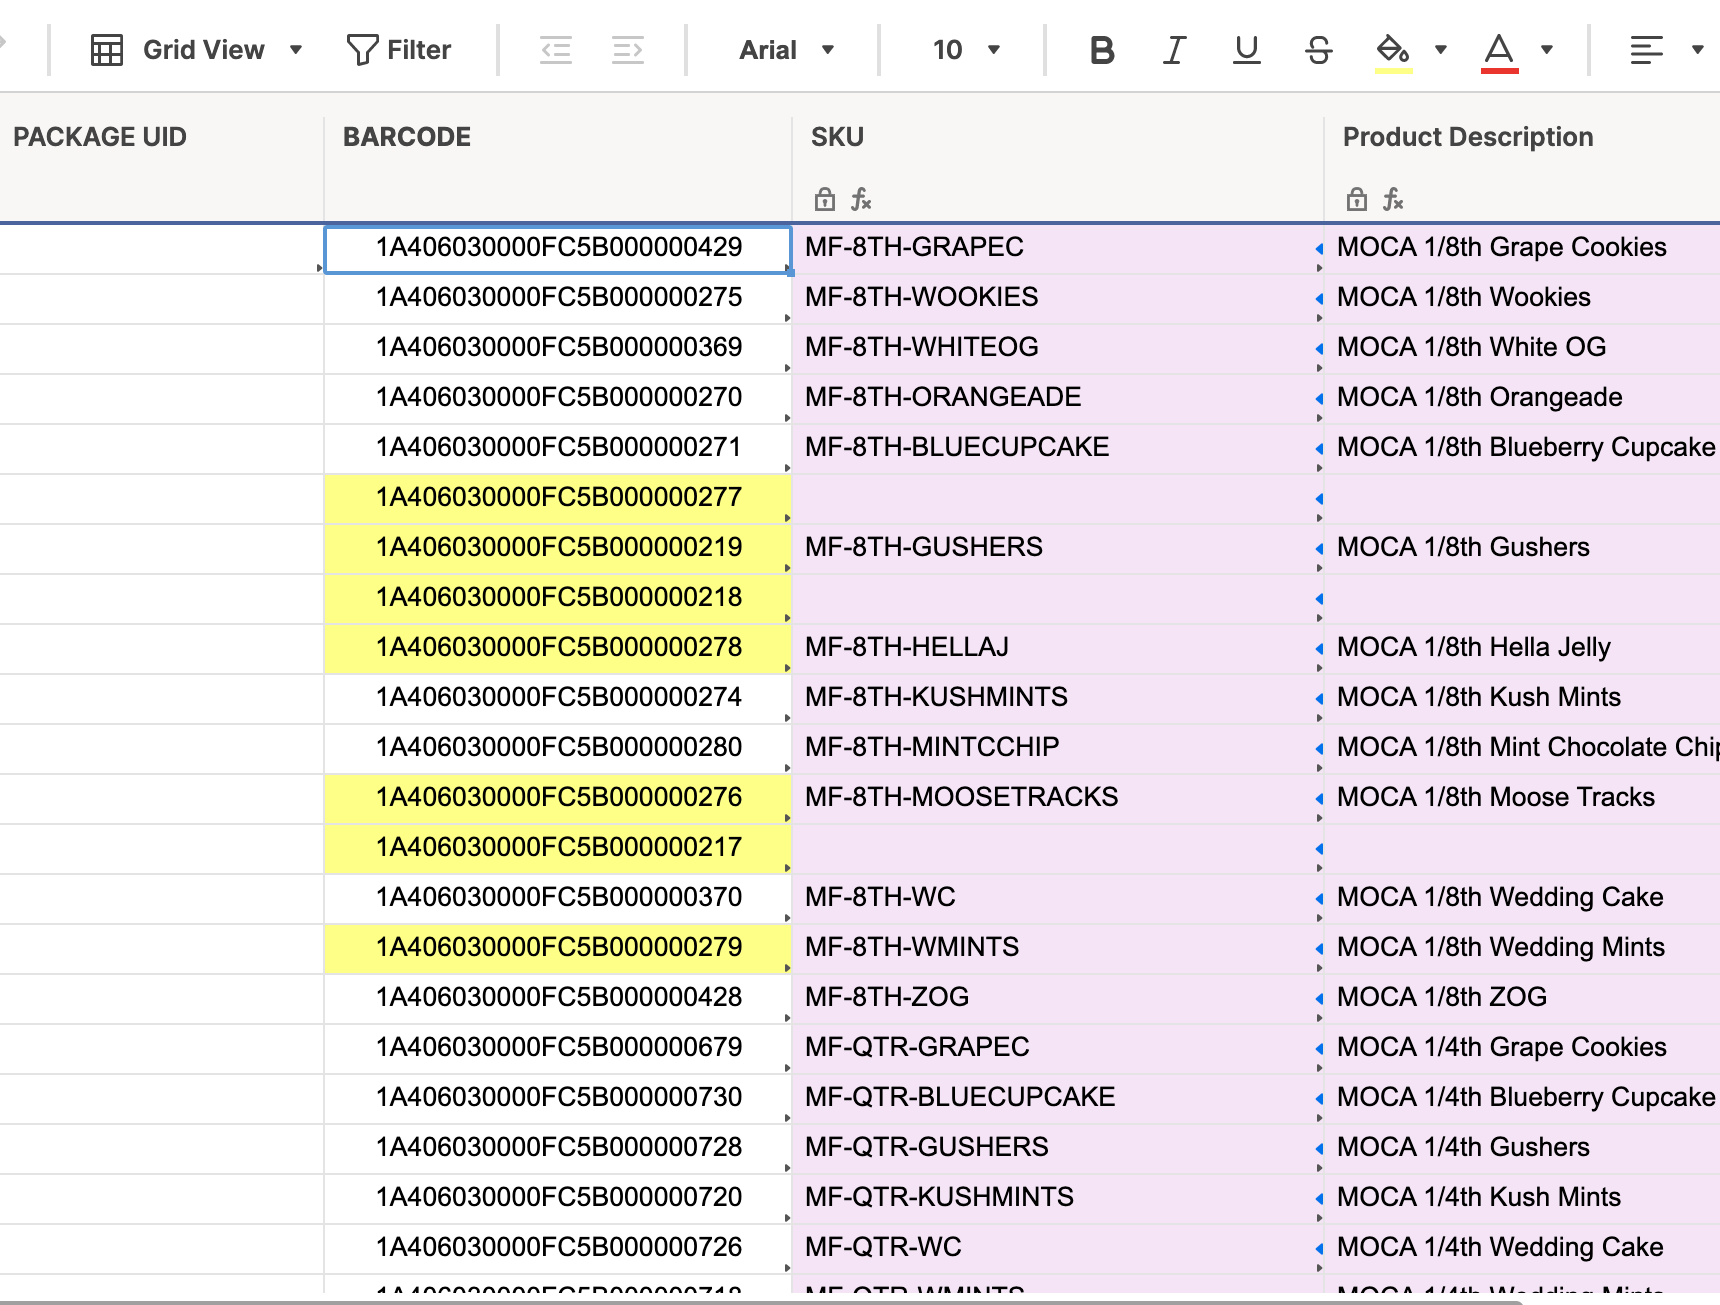
Task: Select barcode cell ending in 000000679
Action: [558, 1048]
